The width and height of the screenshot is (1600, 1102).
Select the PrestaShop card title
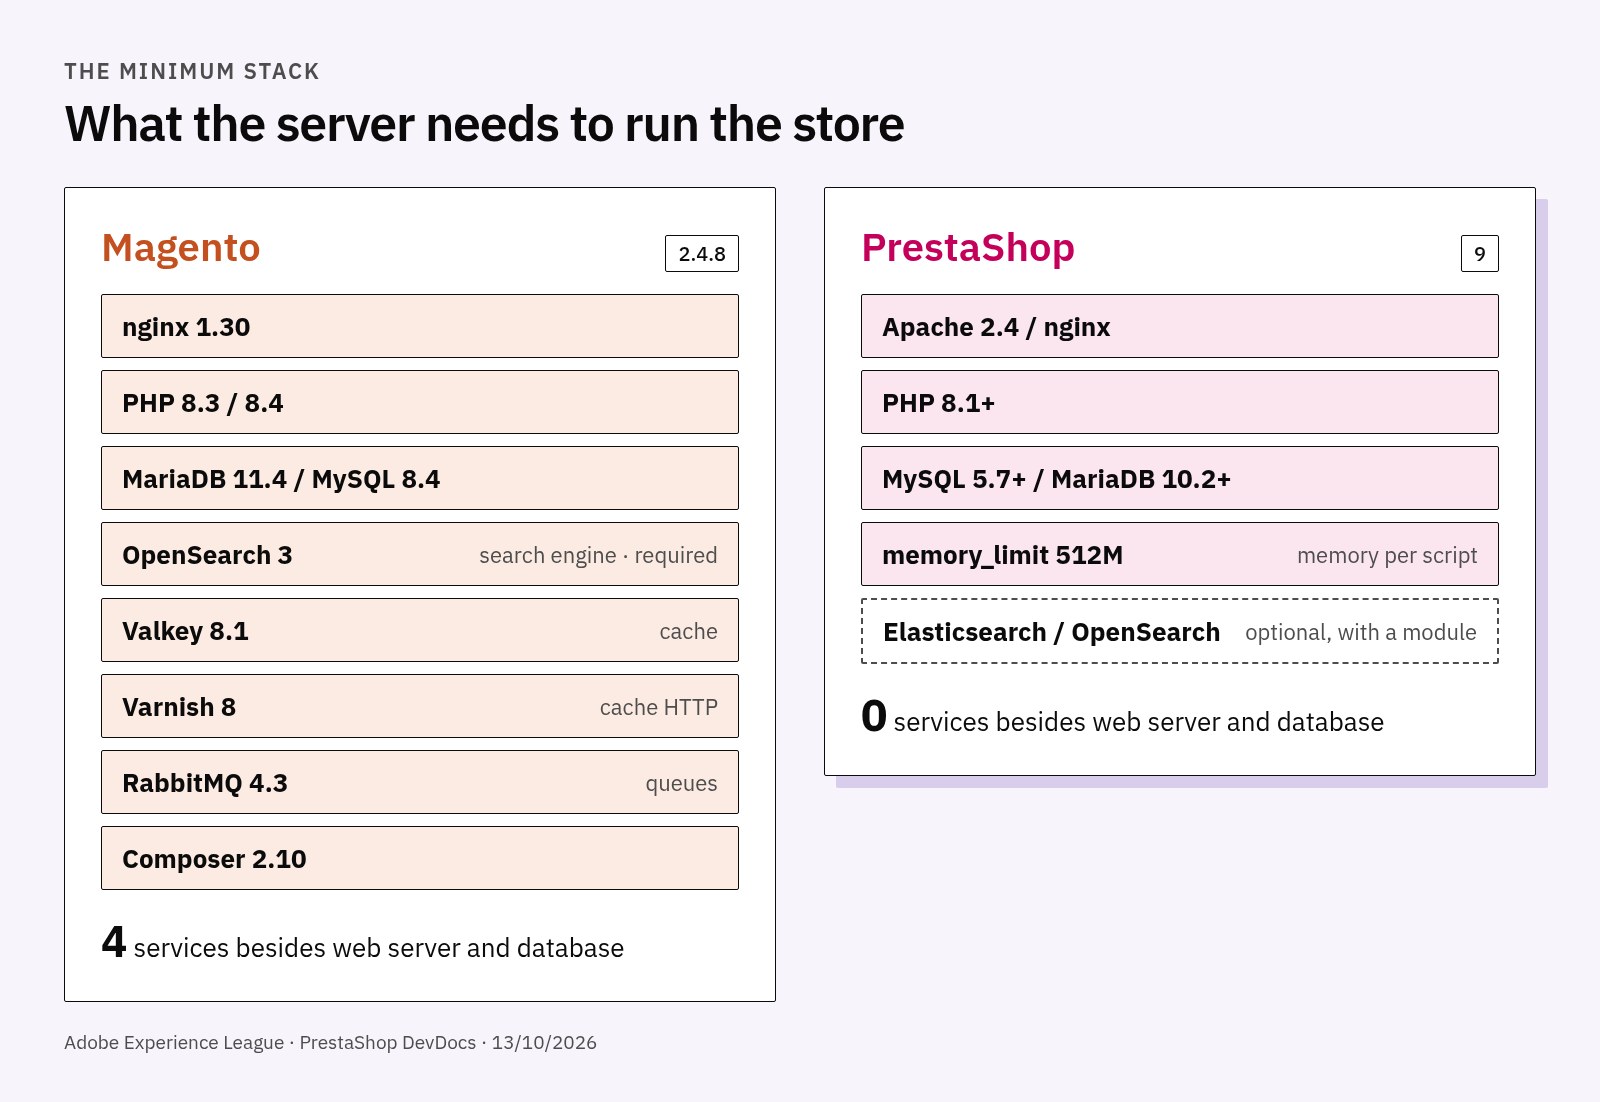point(968,248)
